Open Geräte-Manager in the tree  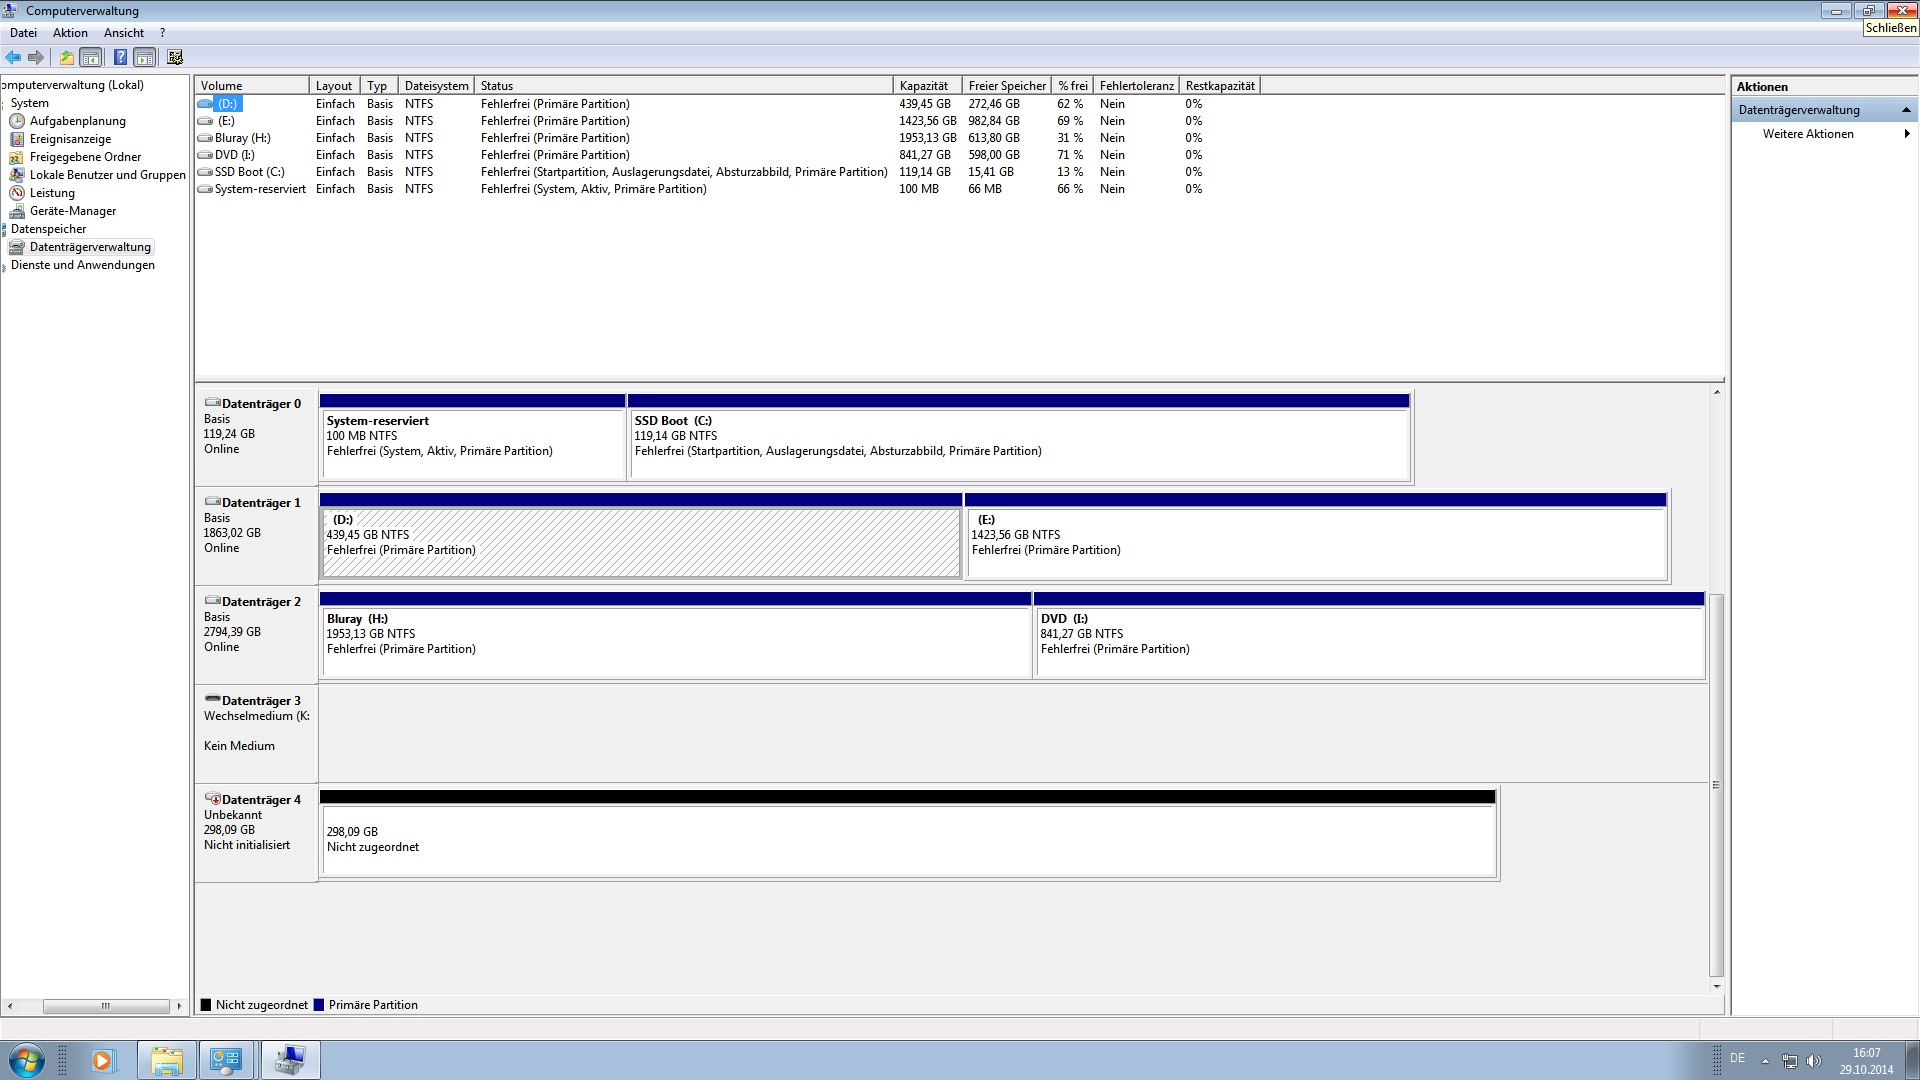pos(72,211)
